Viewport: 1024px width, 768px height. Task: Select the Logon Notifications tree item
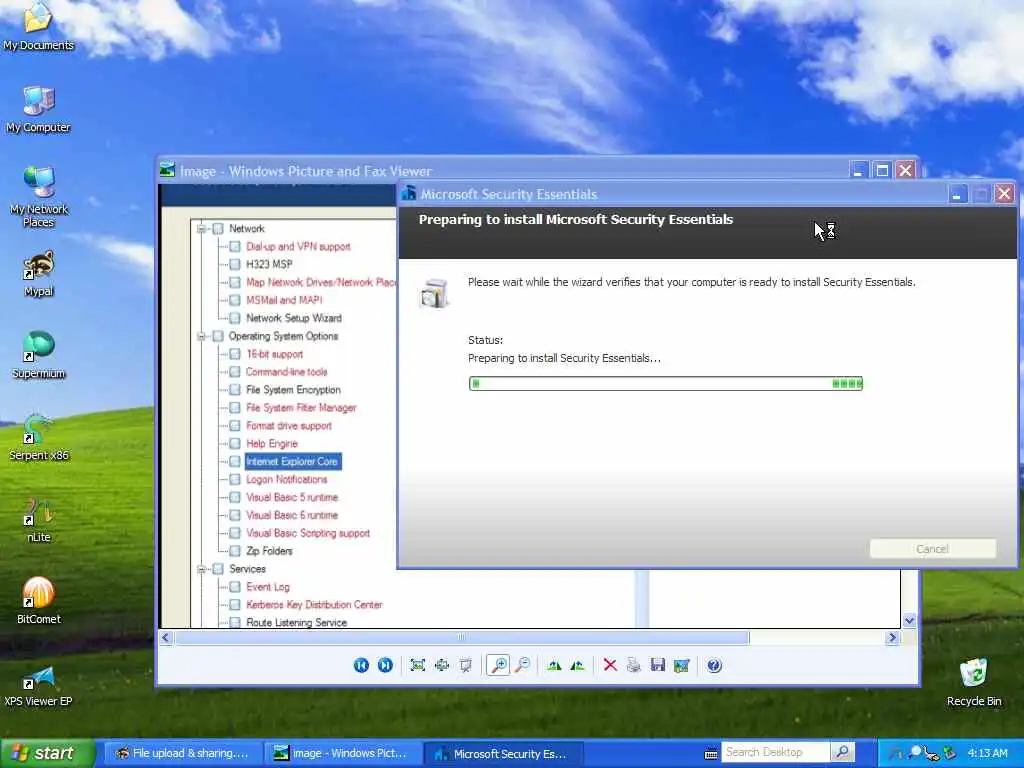tap(287, 479)
